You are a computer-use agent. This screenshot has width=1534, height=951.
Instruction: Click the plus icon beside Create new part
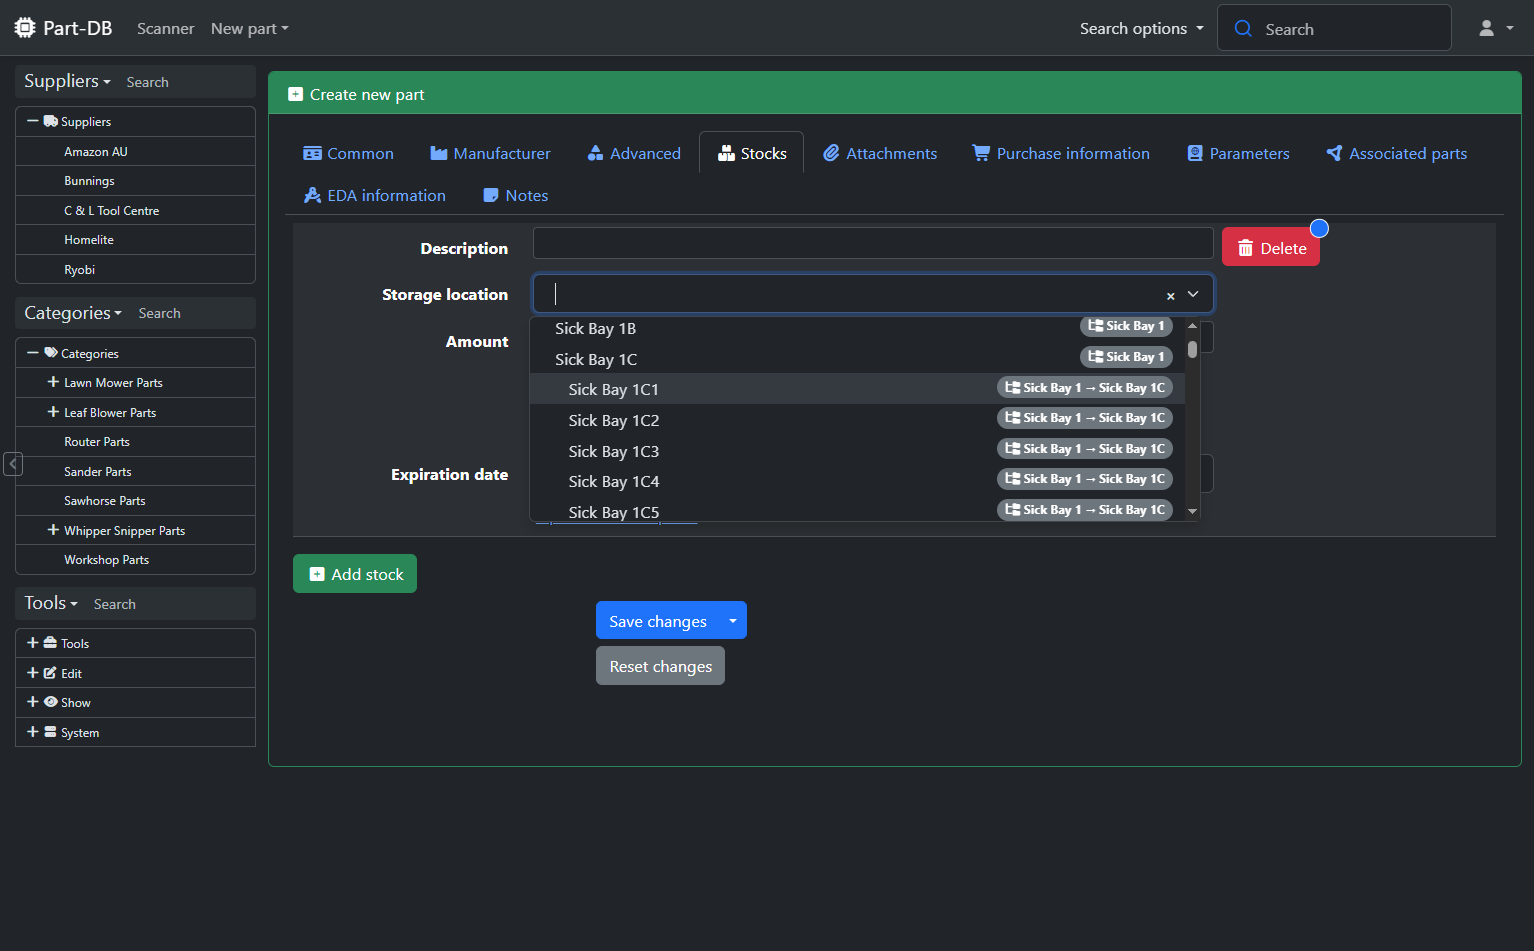pos(295,94)
